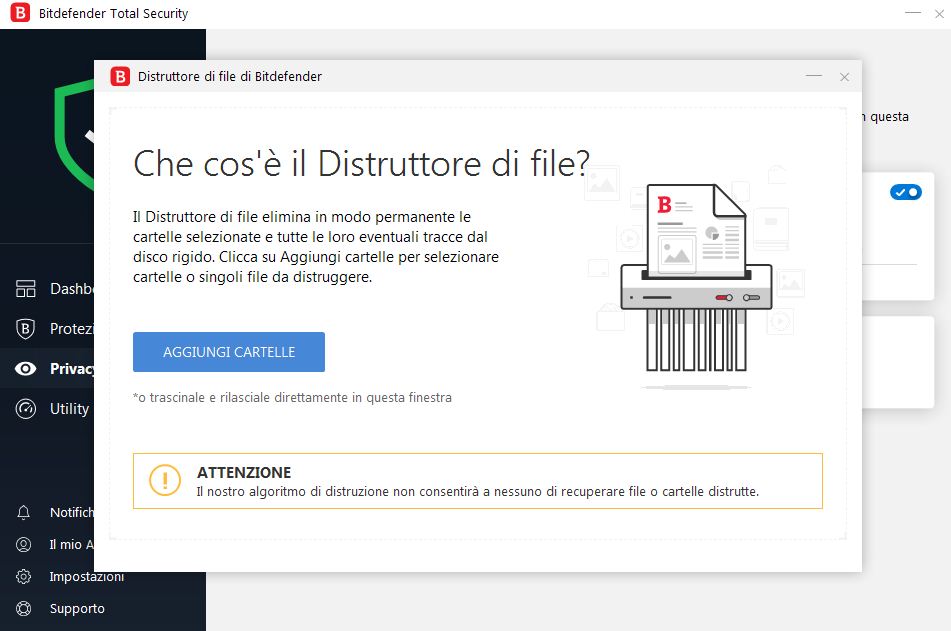Select the Protezione shield icon
Image resolution: width=951 pixels, height=631 pixels.
click(25, 328)
